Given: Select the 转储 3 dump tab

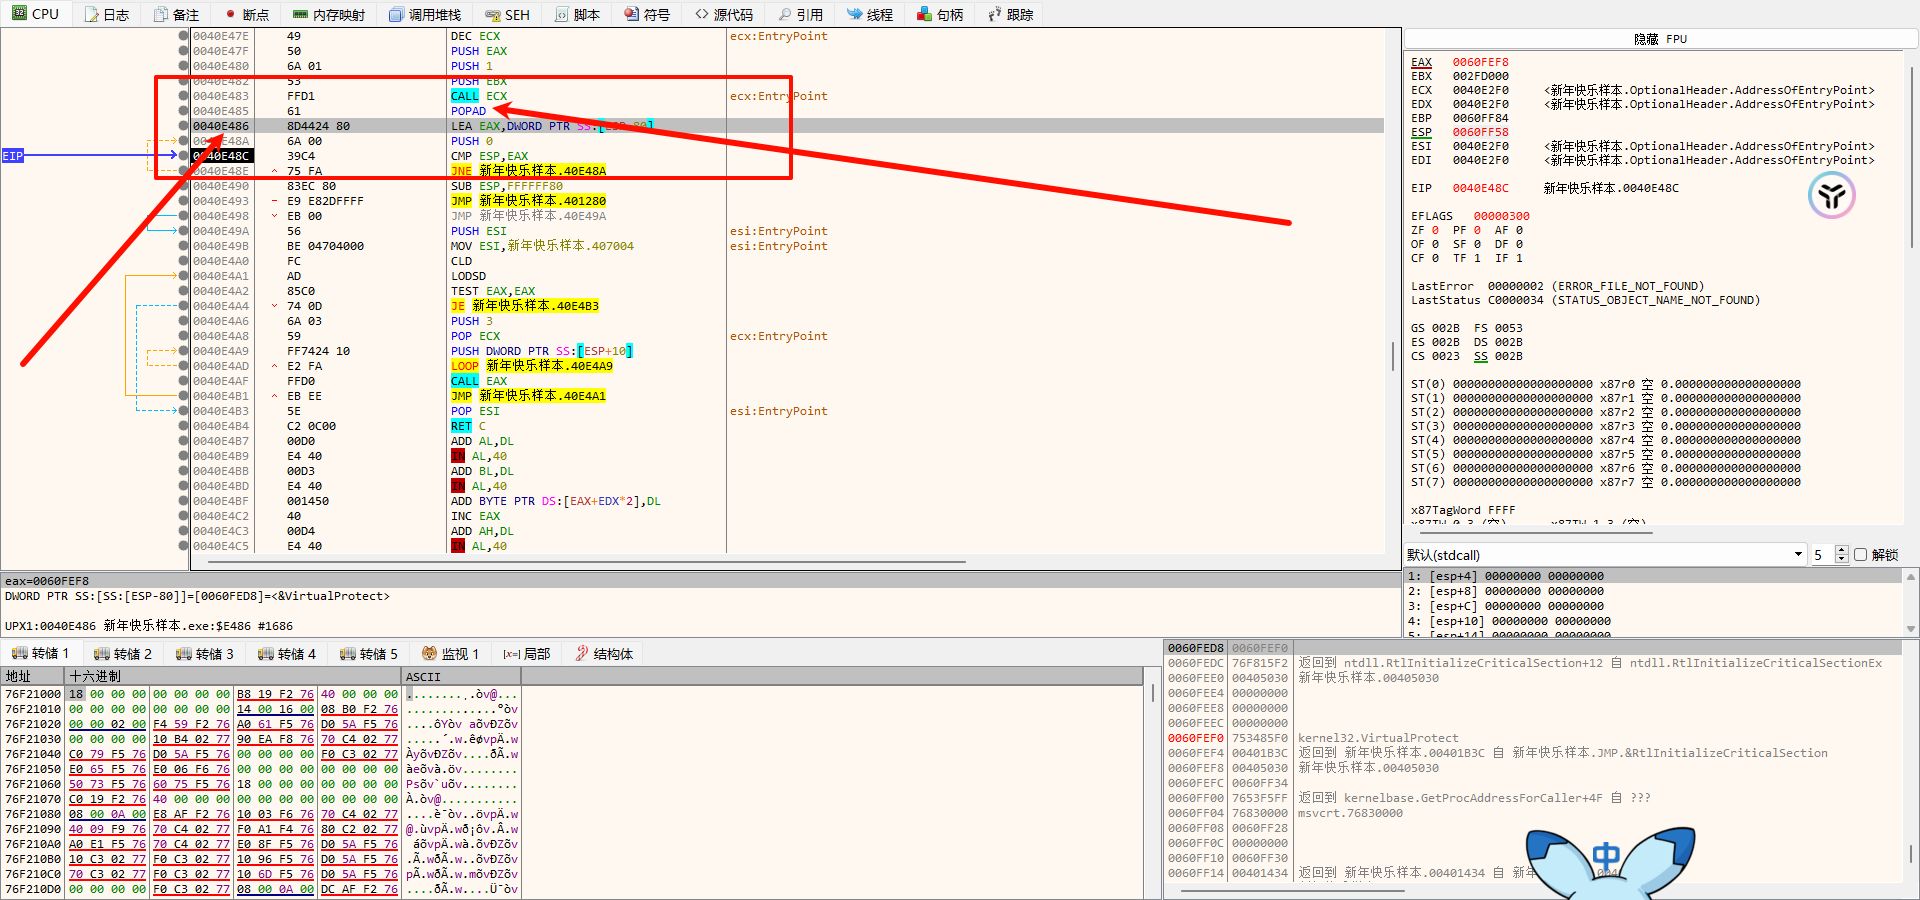Looking at the screenshot, I should (x=205, y=654).
